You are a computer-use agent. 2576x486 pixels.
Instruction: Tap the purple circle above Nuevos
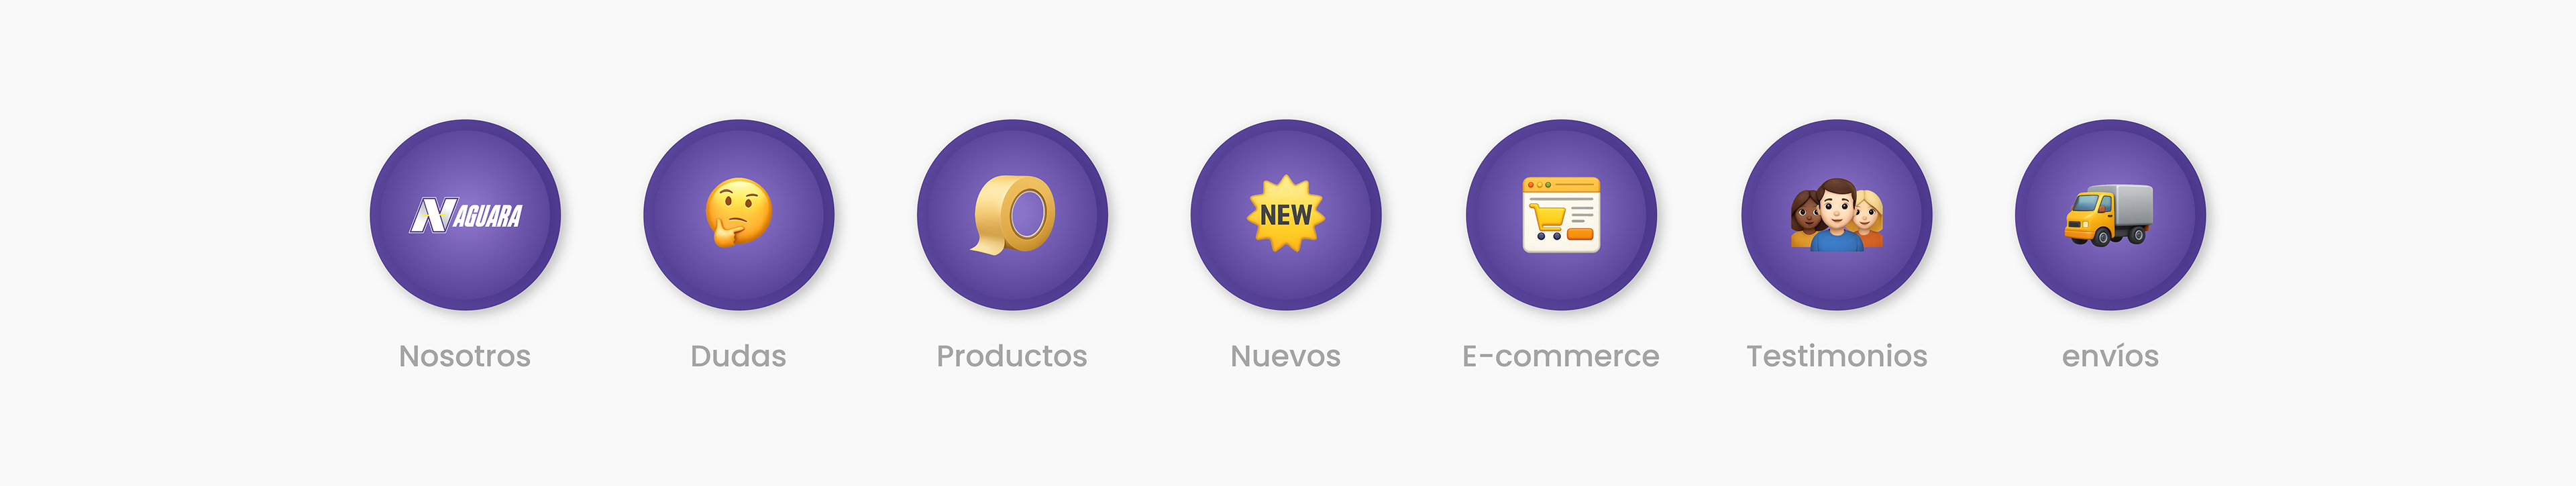coord(1286,215)
